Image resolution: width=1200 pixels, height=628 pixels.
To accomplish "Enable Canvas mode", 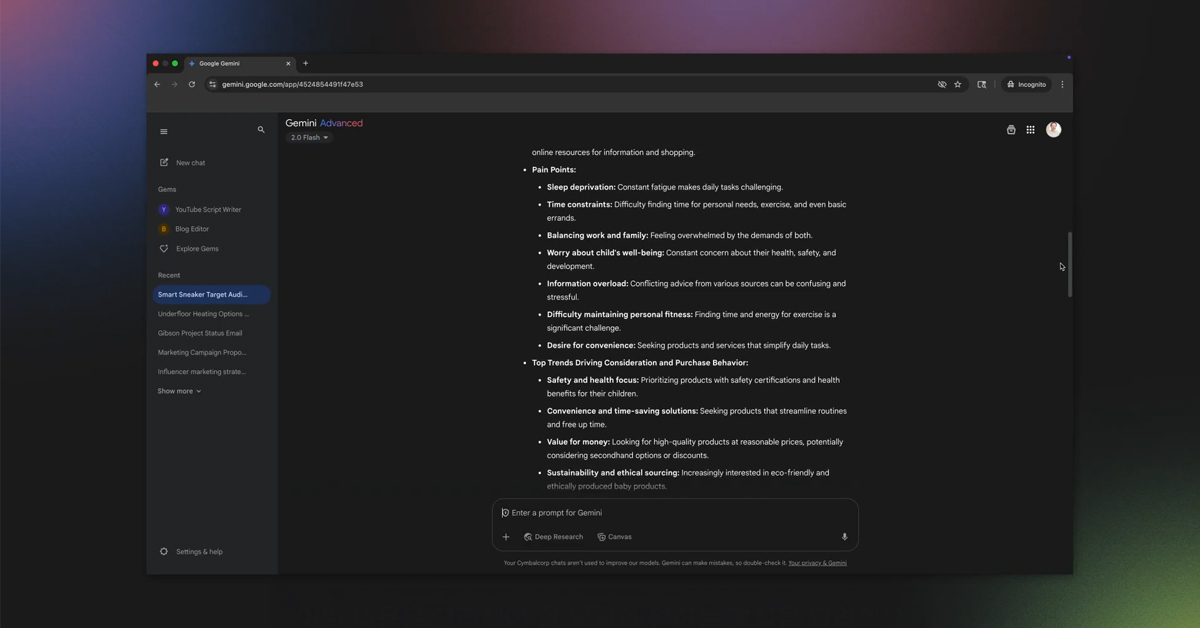I will tap(615, 537).
